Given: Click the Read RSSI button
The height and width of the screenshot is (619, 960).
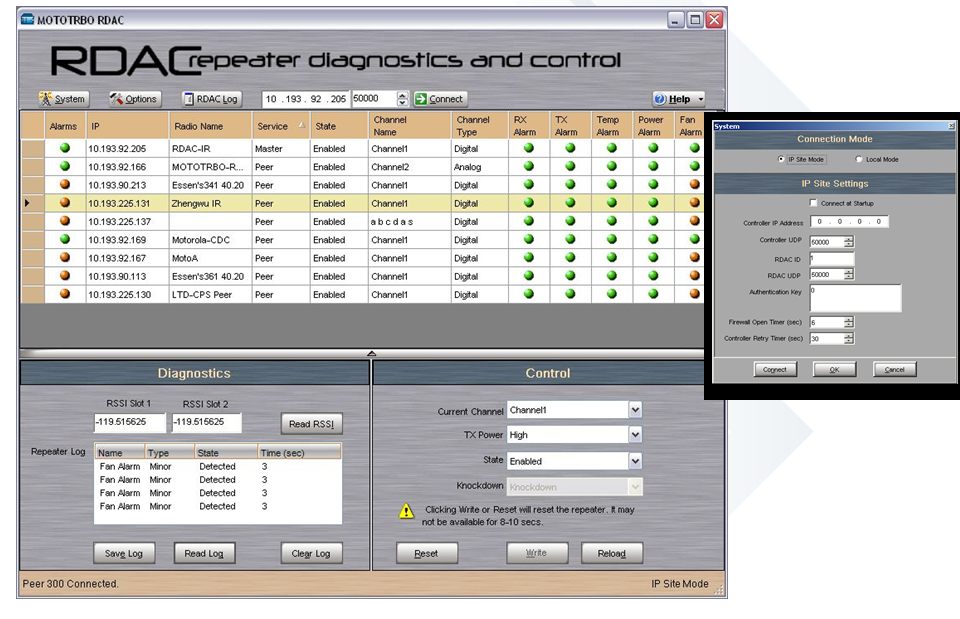Looking at the screenshot, I should tap(312, 424).
